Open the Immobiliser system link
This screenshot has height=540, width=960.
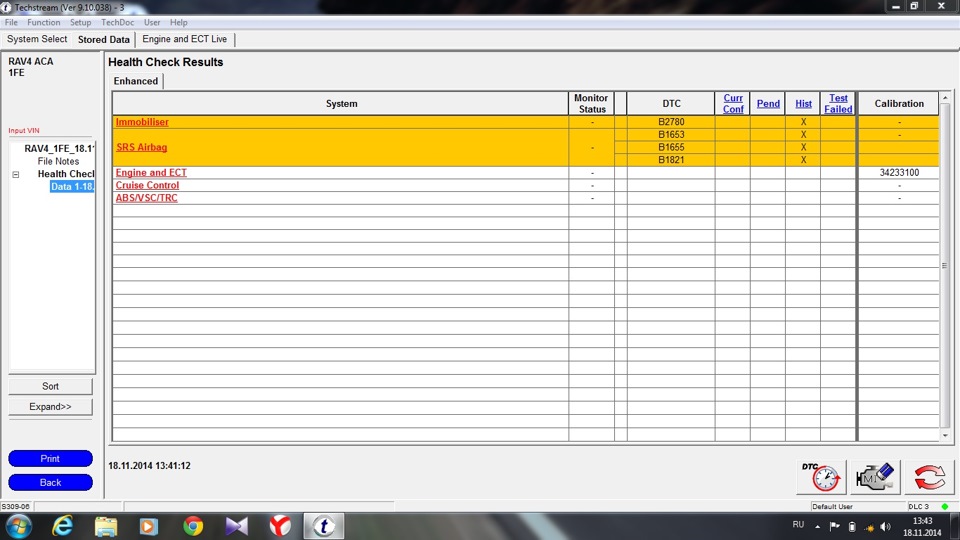point(142,122)
